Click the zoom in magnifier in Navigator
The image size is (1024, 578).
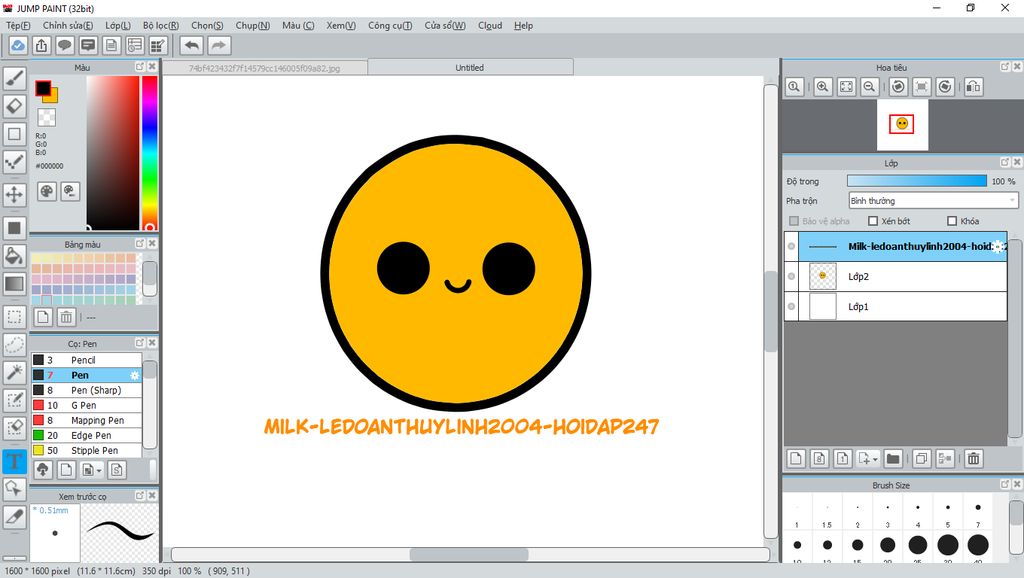[x=822, y=86]
